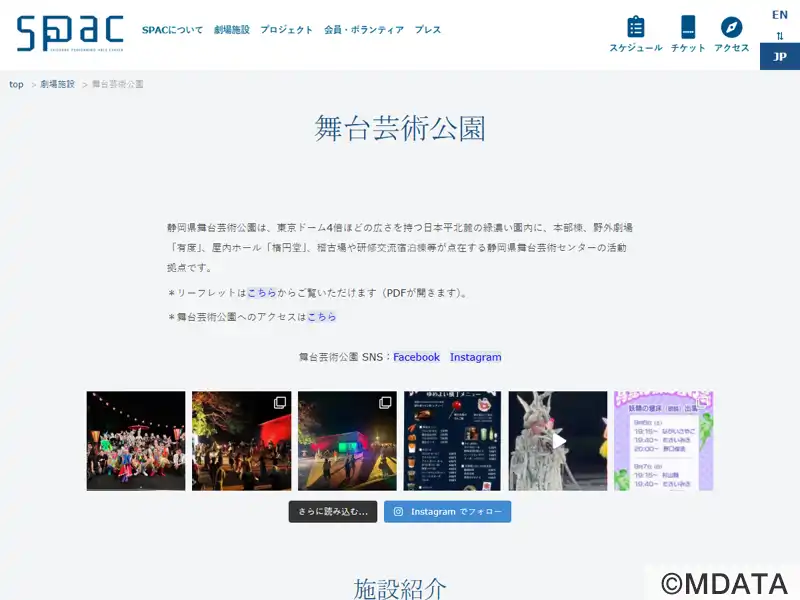800x600 pixels.
Task: Open the 会員・ボランティア menu
Action: point(364,30)
